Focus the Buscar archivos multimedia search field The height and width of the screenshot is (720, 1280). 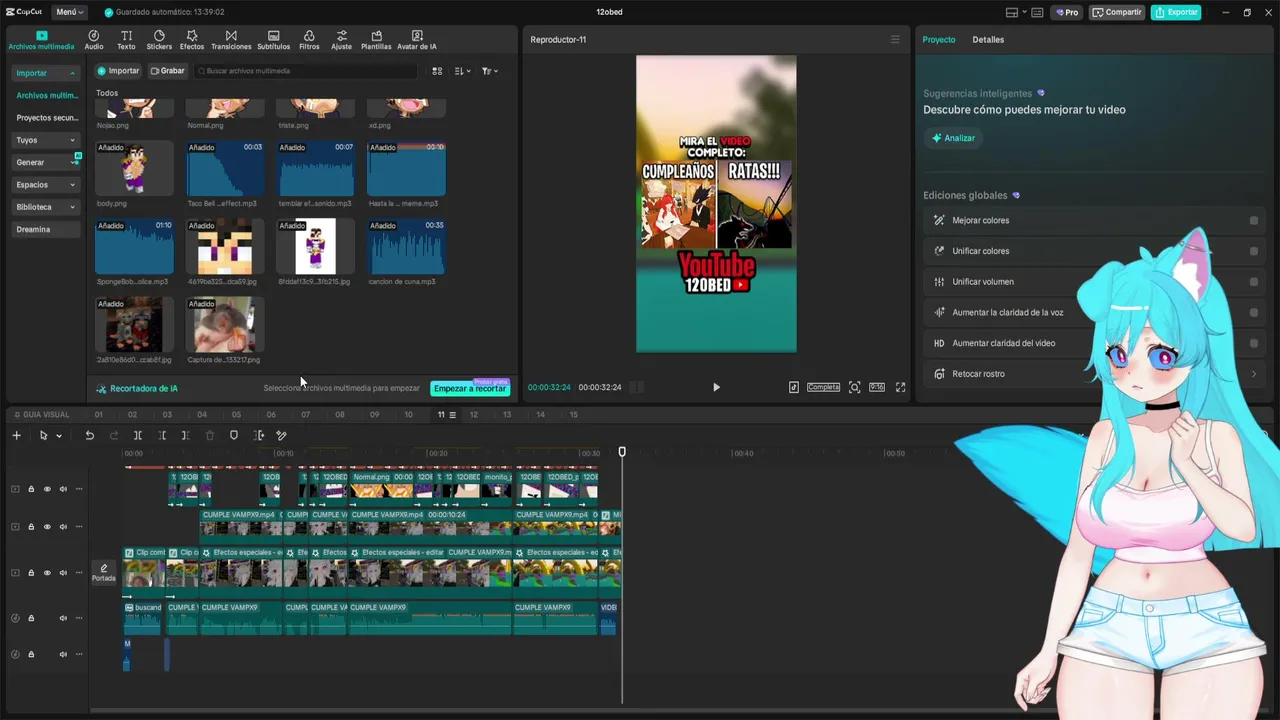(305, 71)
